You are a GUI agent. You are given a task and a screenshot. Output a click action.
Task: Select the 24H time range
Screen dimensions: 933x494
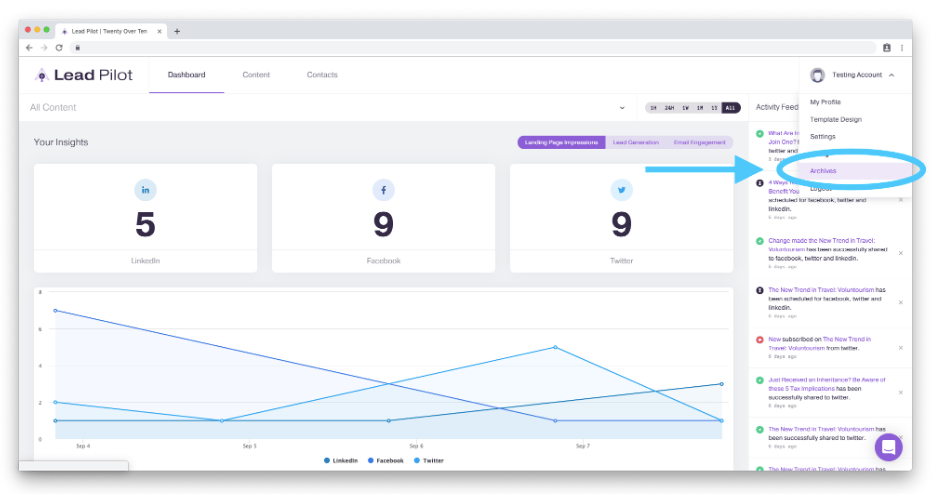(669, 108)
